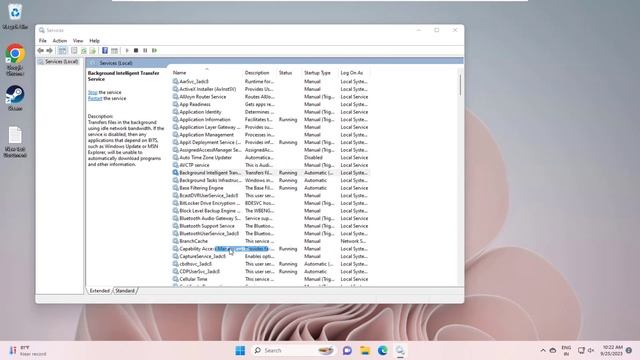Open Microsoft Edge from the taskbar
The width and height of the screenshot is (640, 360).
click(382, 351)
